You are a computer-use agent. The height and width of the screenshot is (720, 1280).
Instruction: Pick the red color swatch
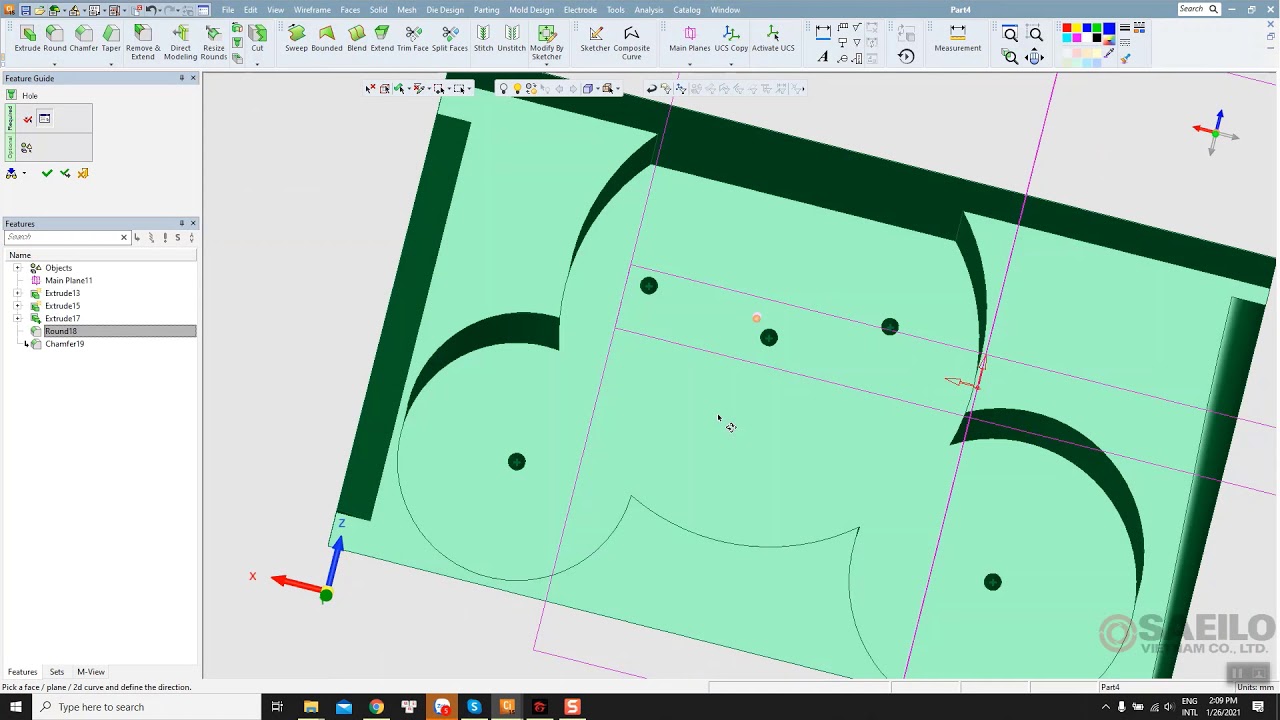click(1068, 28)
